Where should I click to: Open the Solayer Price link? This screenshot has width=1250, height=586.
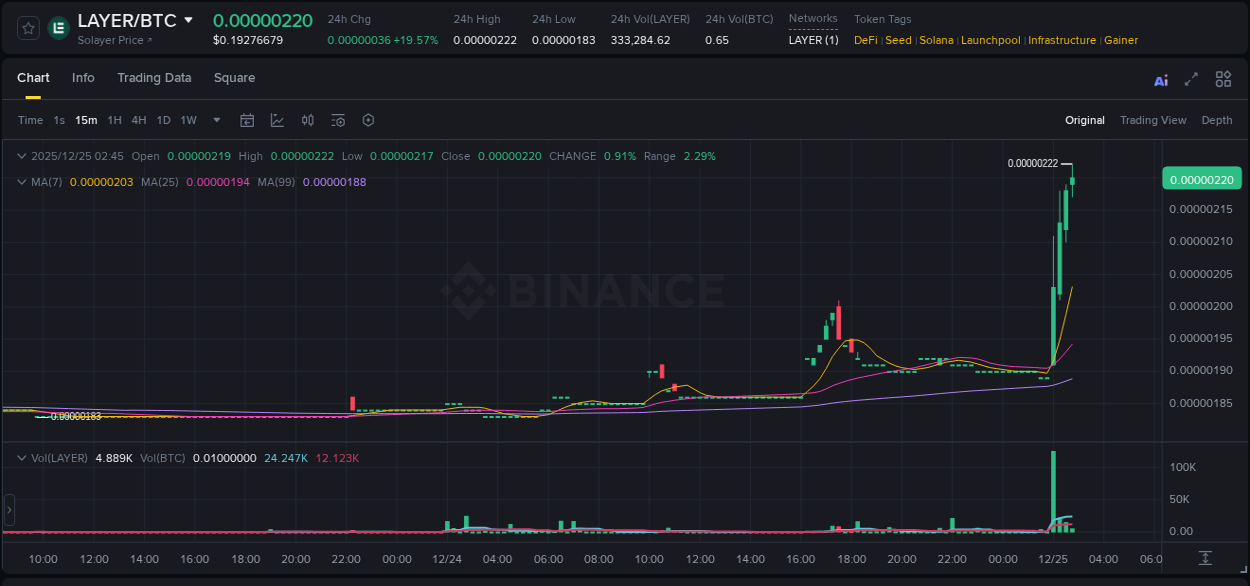[105, 41]
